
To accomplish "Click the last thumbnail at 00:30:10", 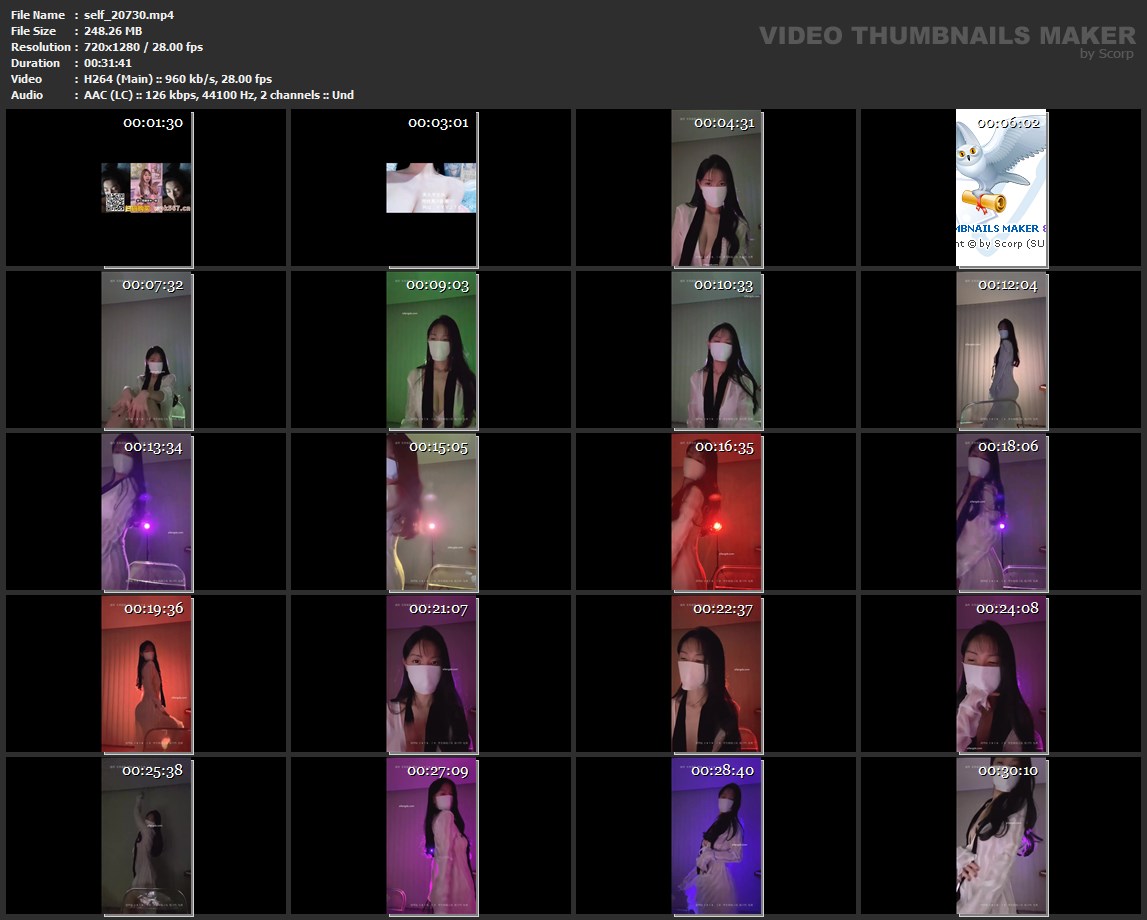I will [x=1001, y=836].
